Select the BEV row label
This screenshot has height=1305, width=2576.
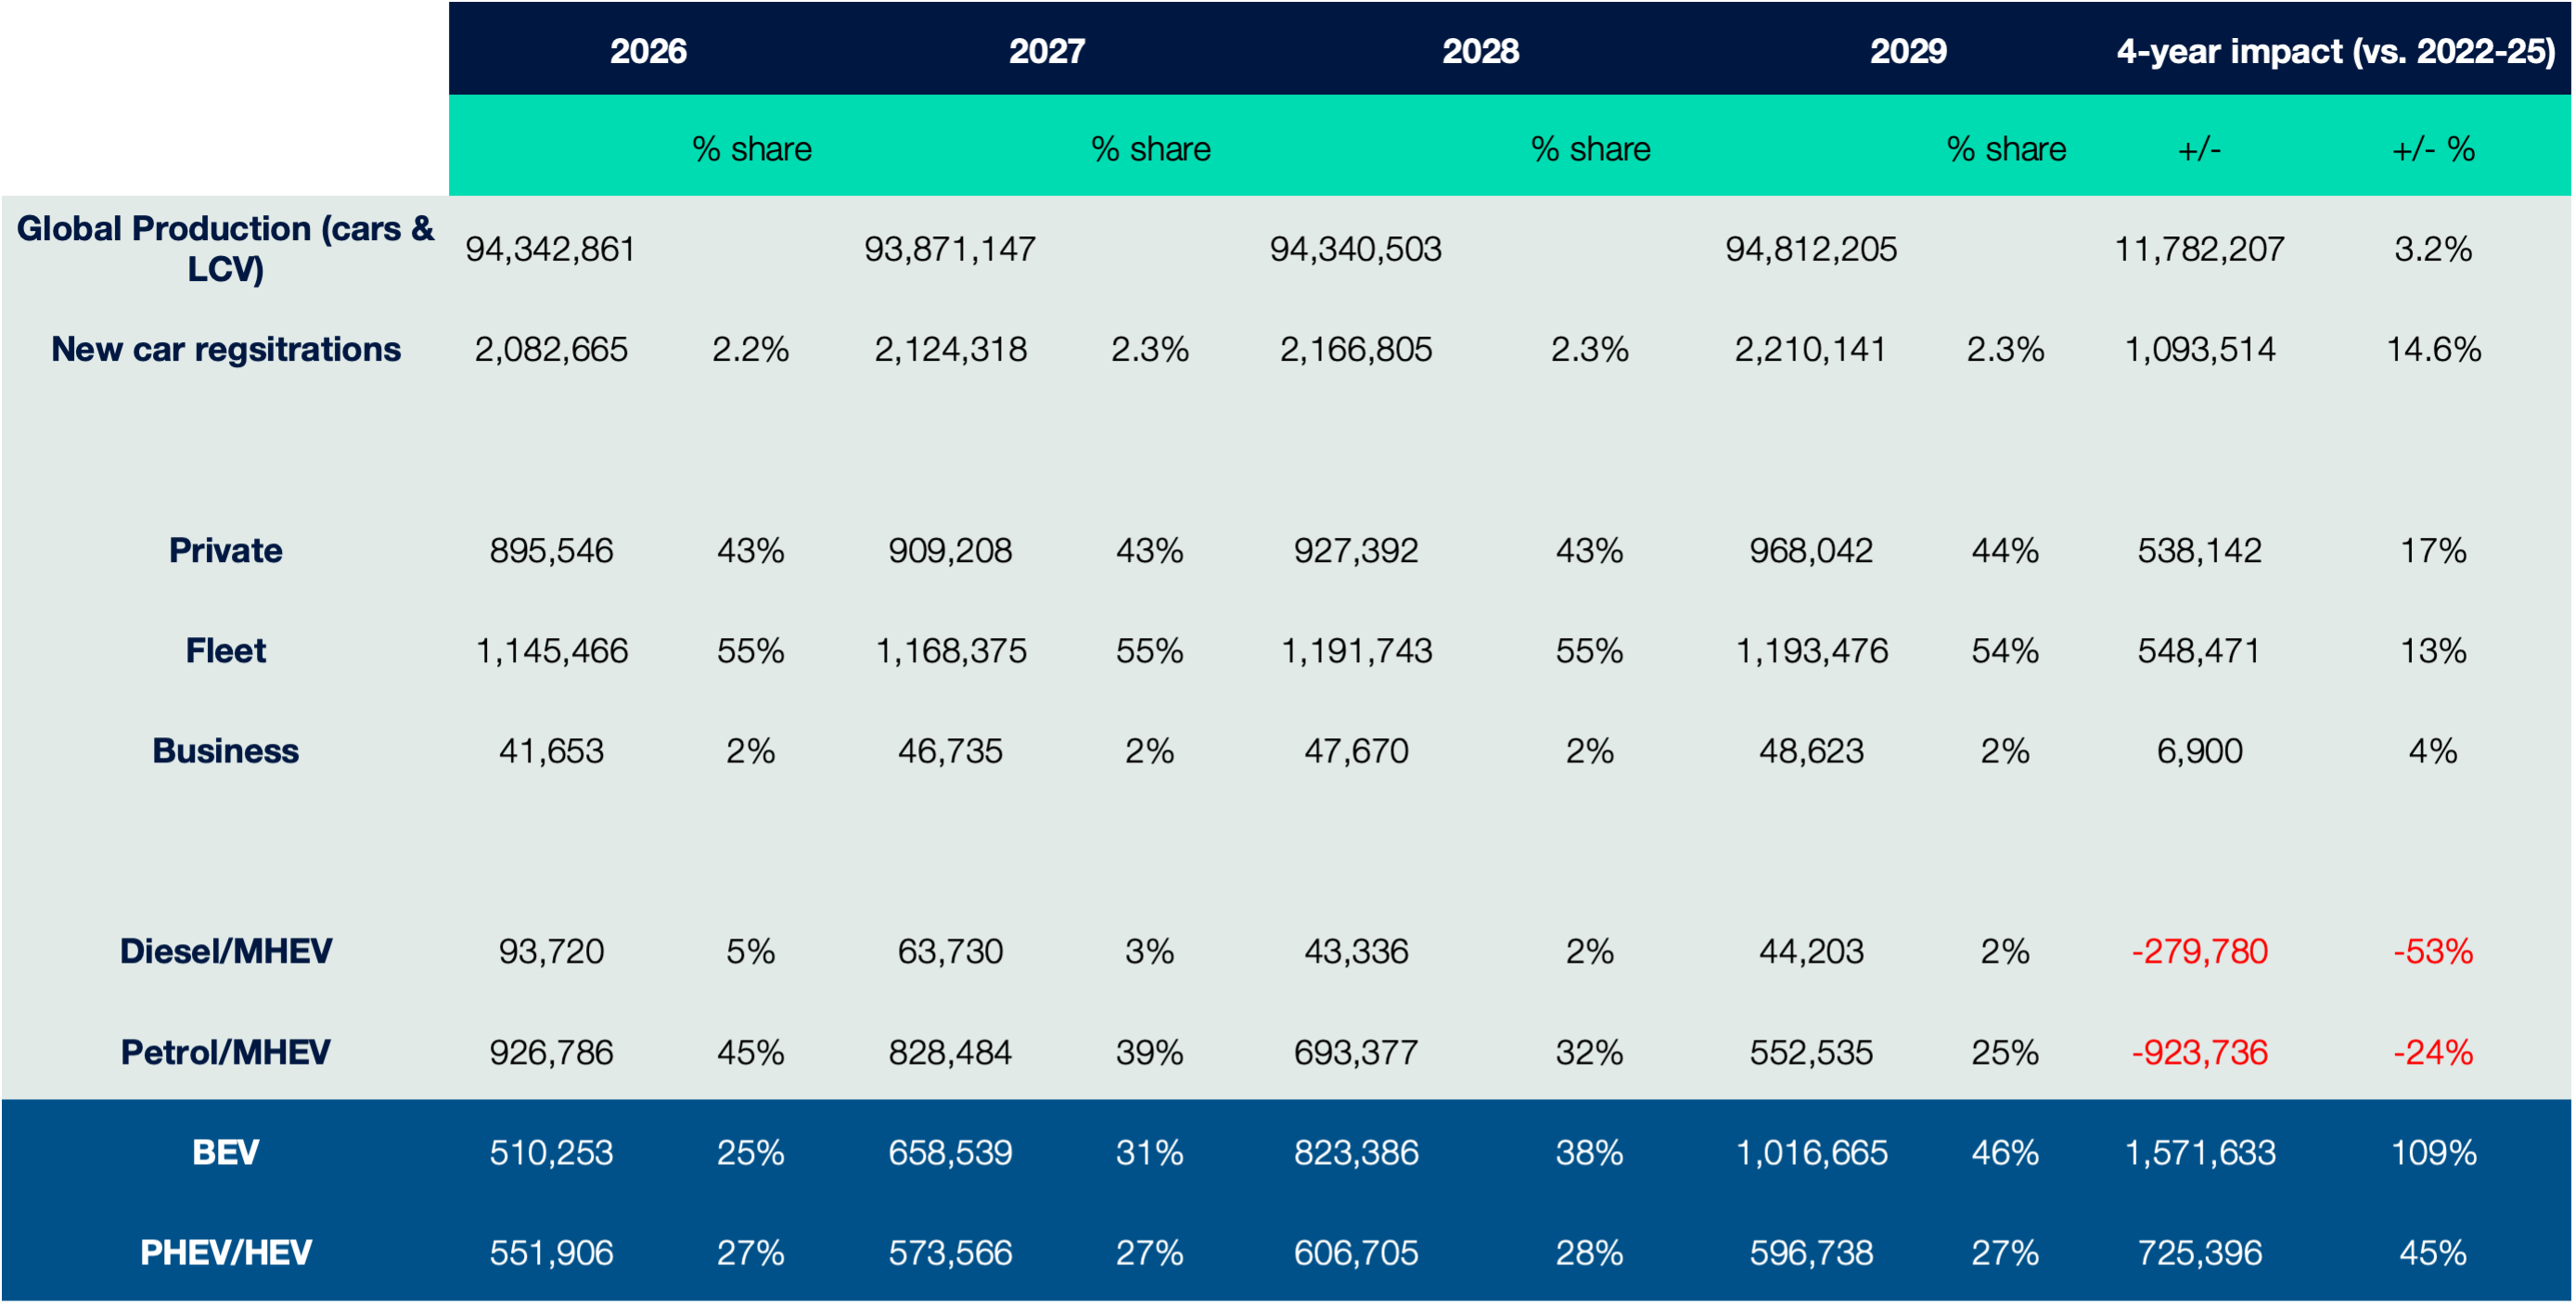click(226, 1152)
